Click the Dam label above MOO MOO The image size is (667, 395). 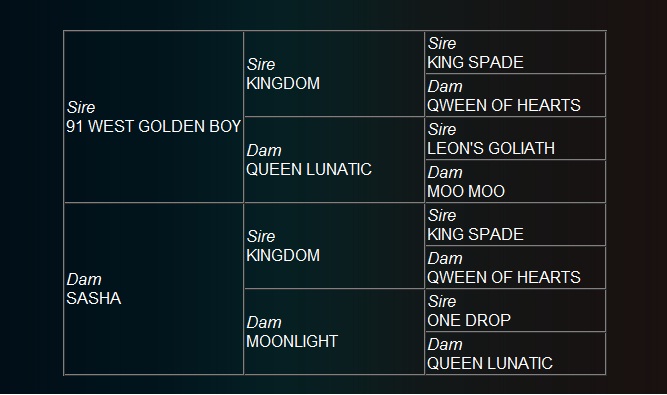445,172
